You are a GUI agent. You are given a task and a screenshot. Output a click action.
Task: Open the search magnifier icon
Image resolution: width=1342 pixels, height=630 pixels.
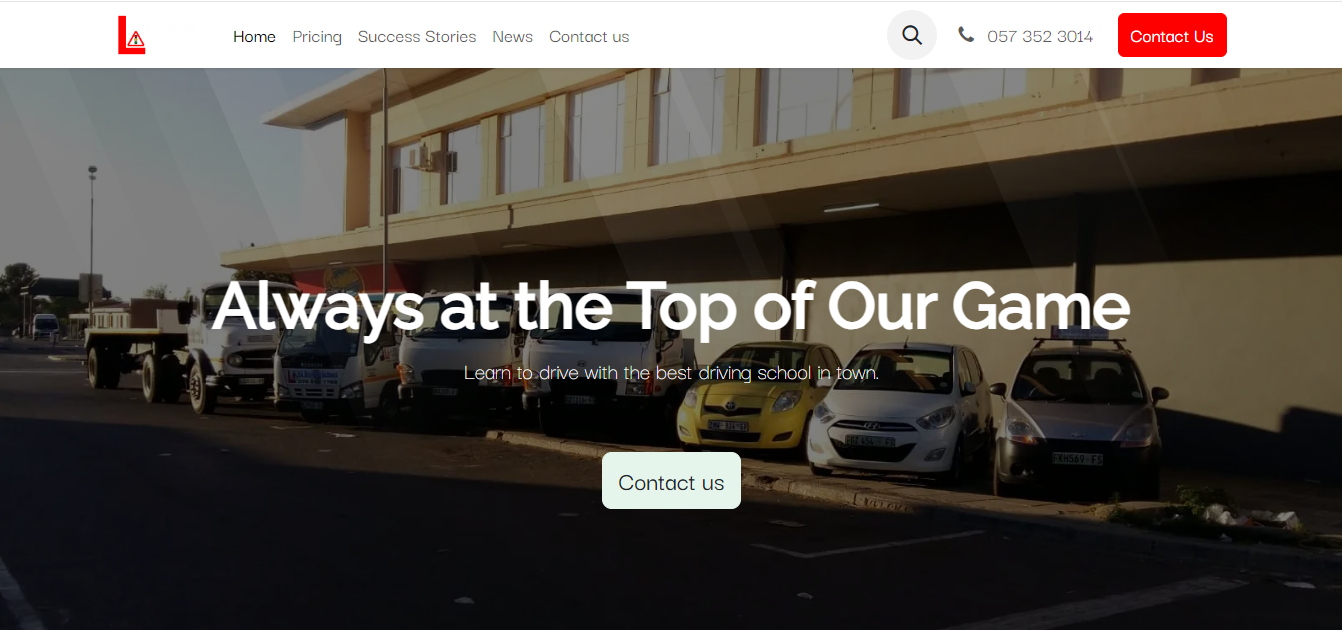coord(912,35)
